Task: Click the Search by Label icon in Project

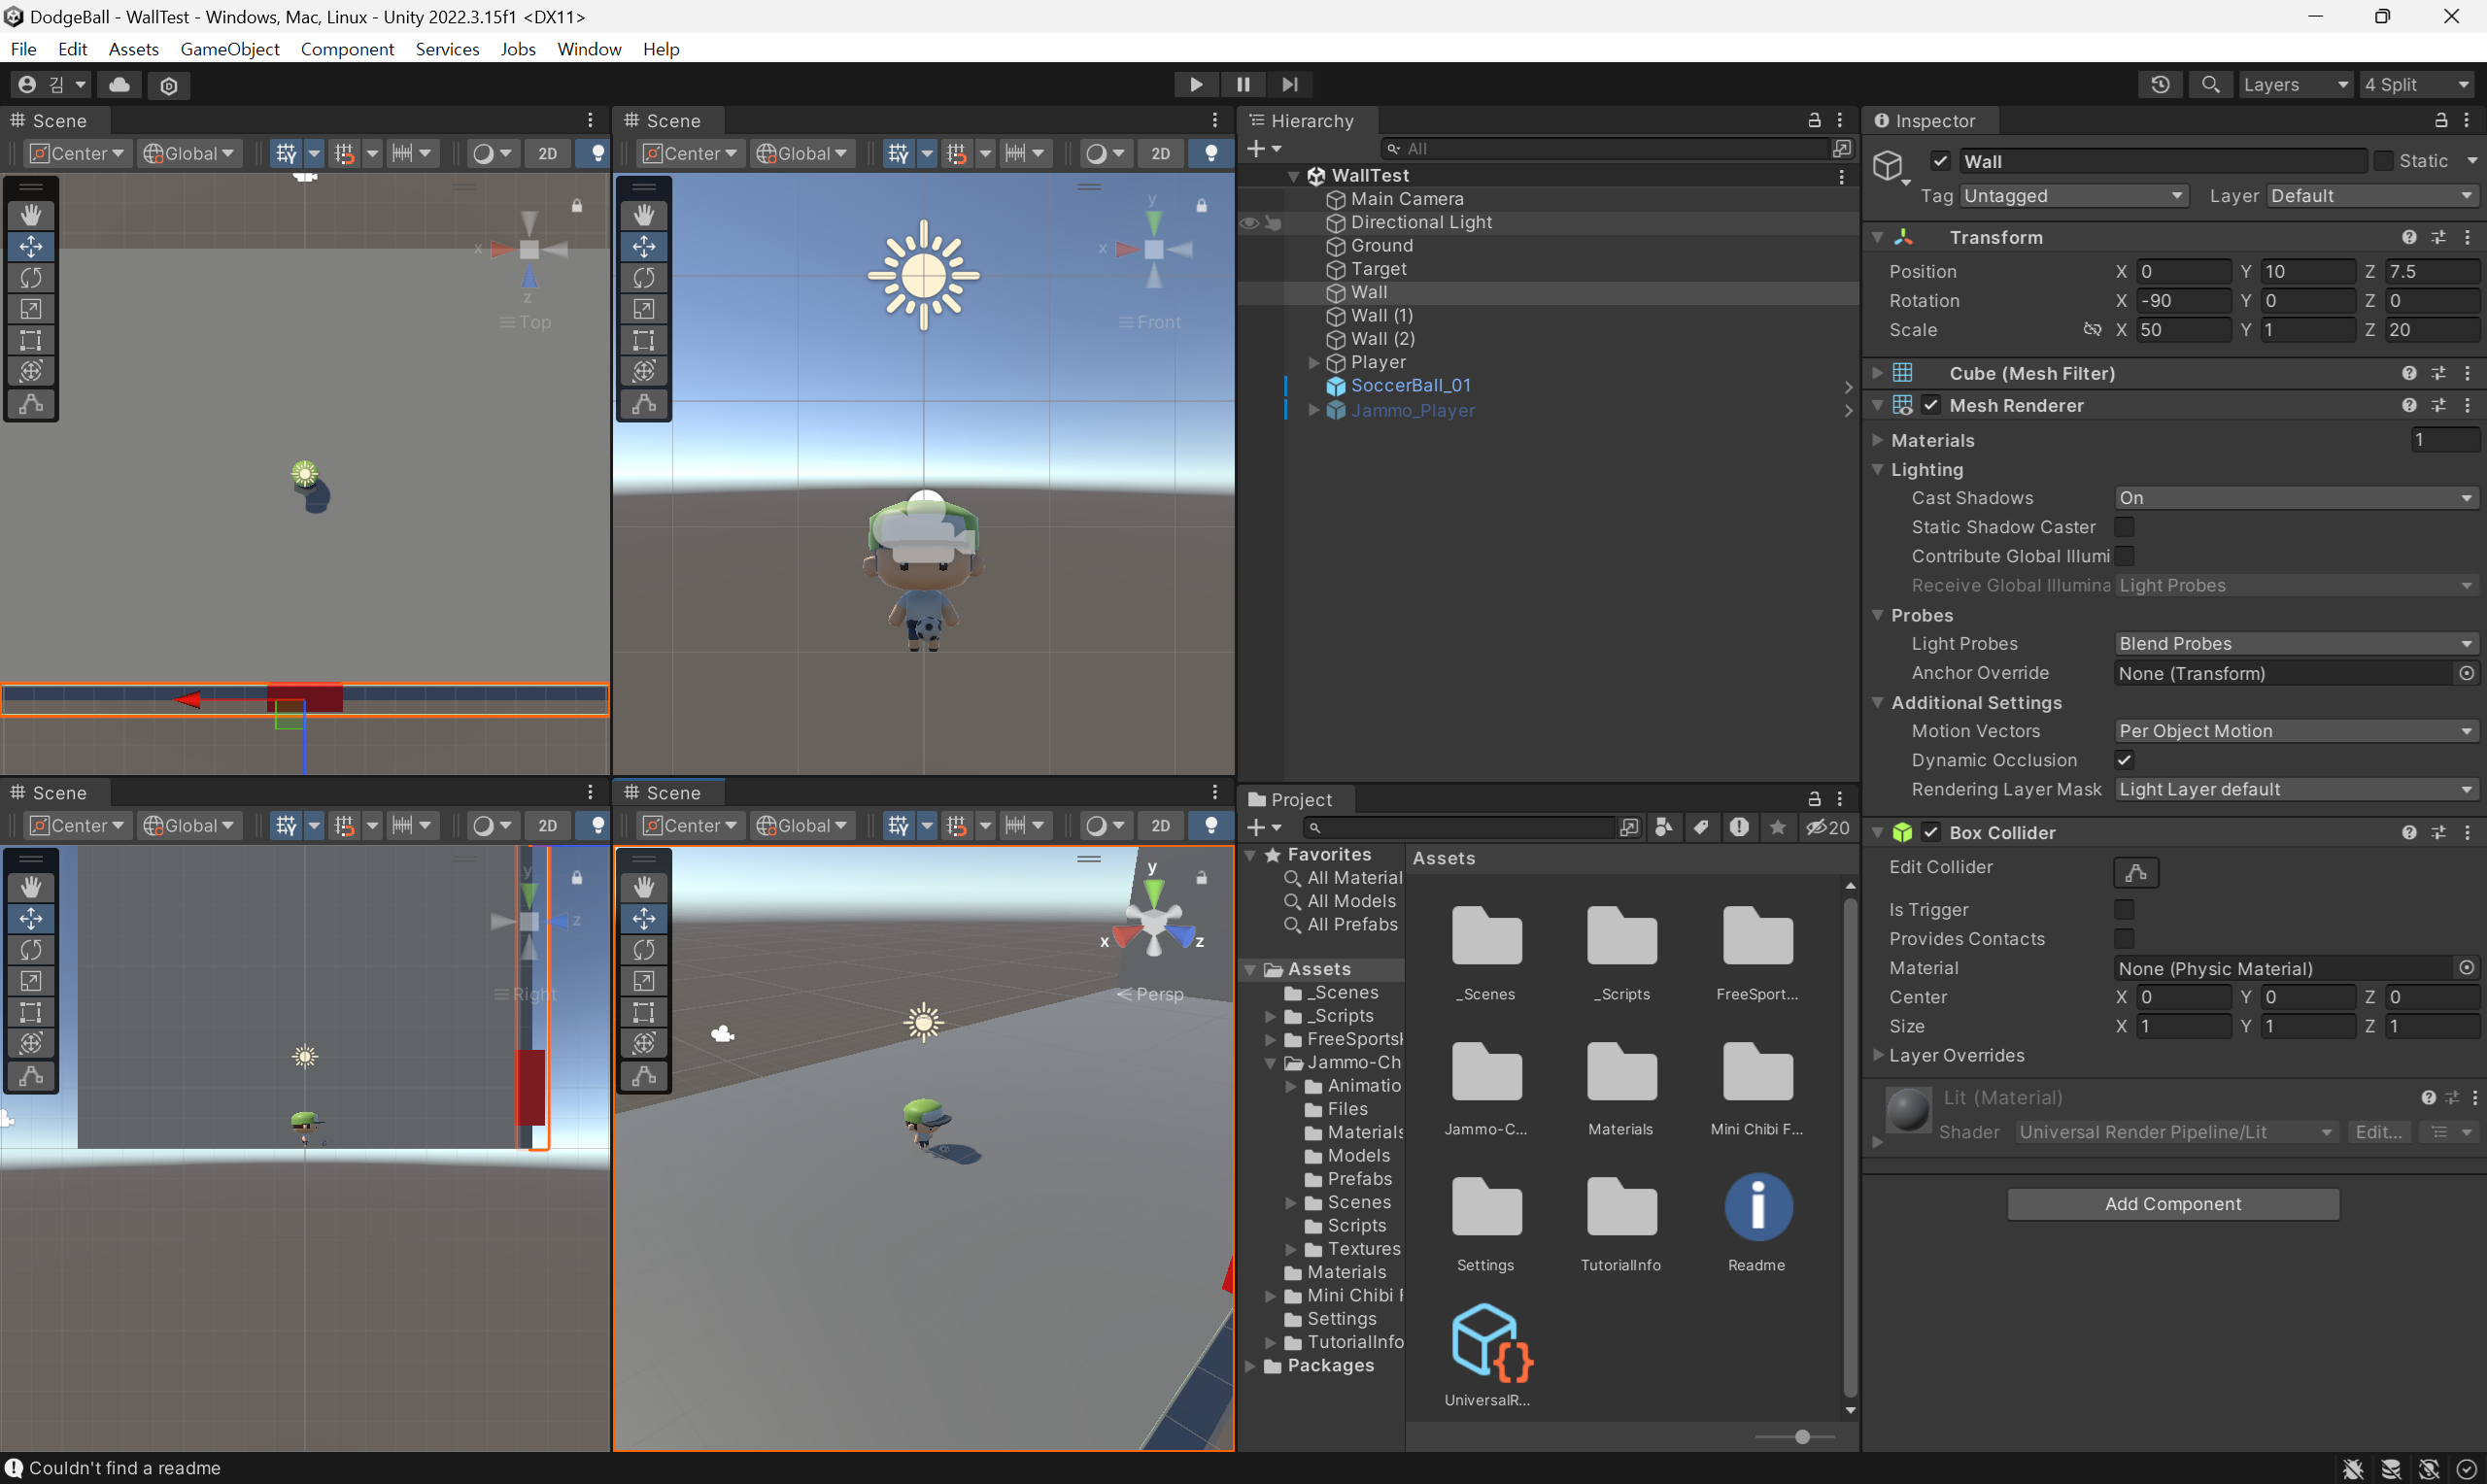Action: 1701,827
